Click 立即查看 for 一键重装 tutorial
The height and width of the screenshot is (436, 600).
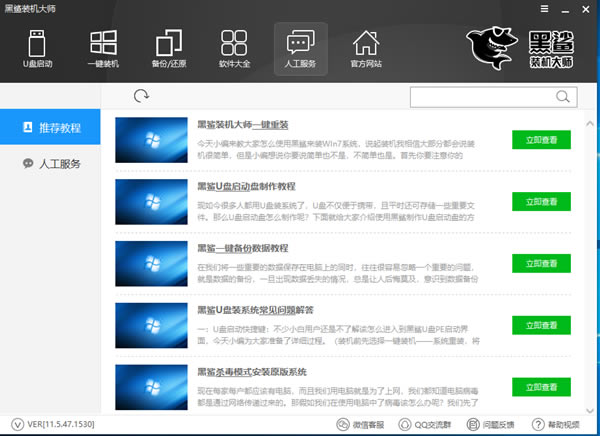(541, 140)
